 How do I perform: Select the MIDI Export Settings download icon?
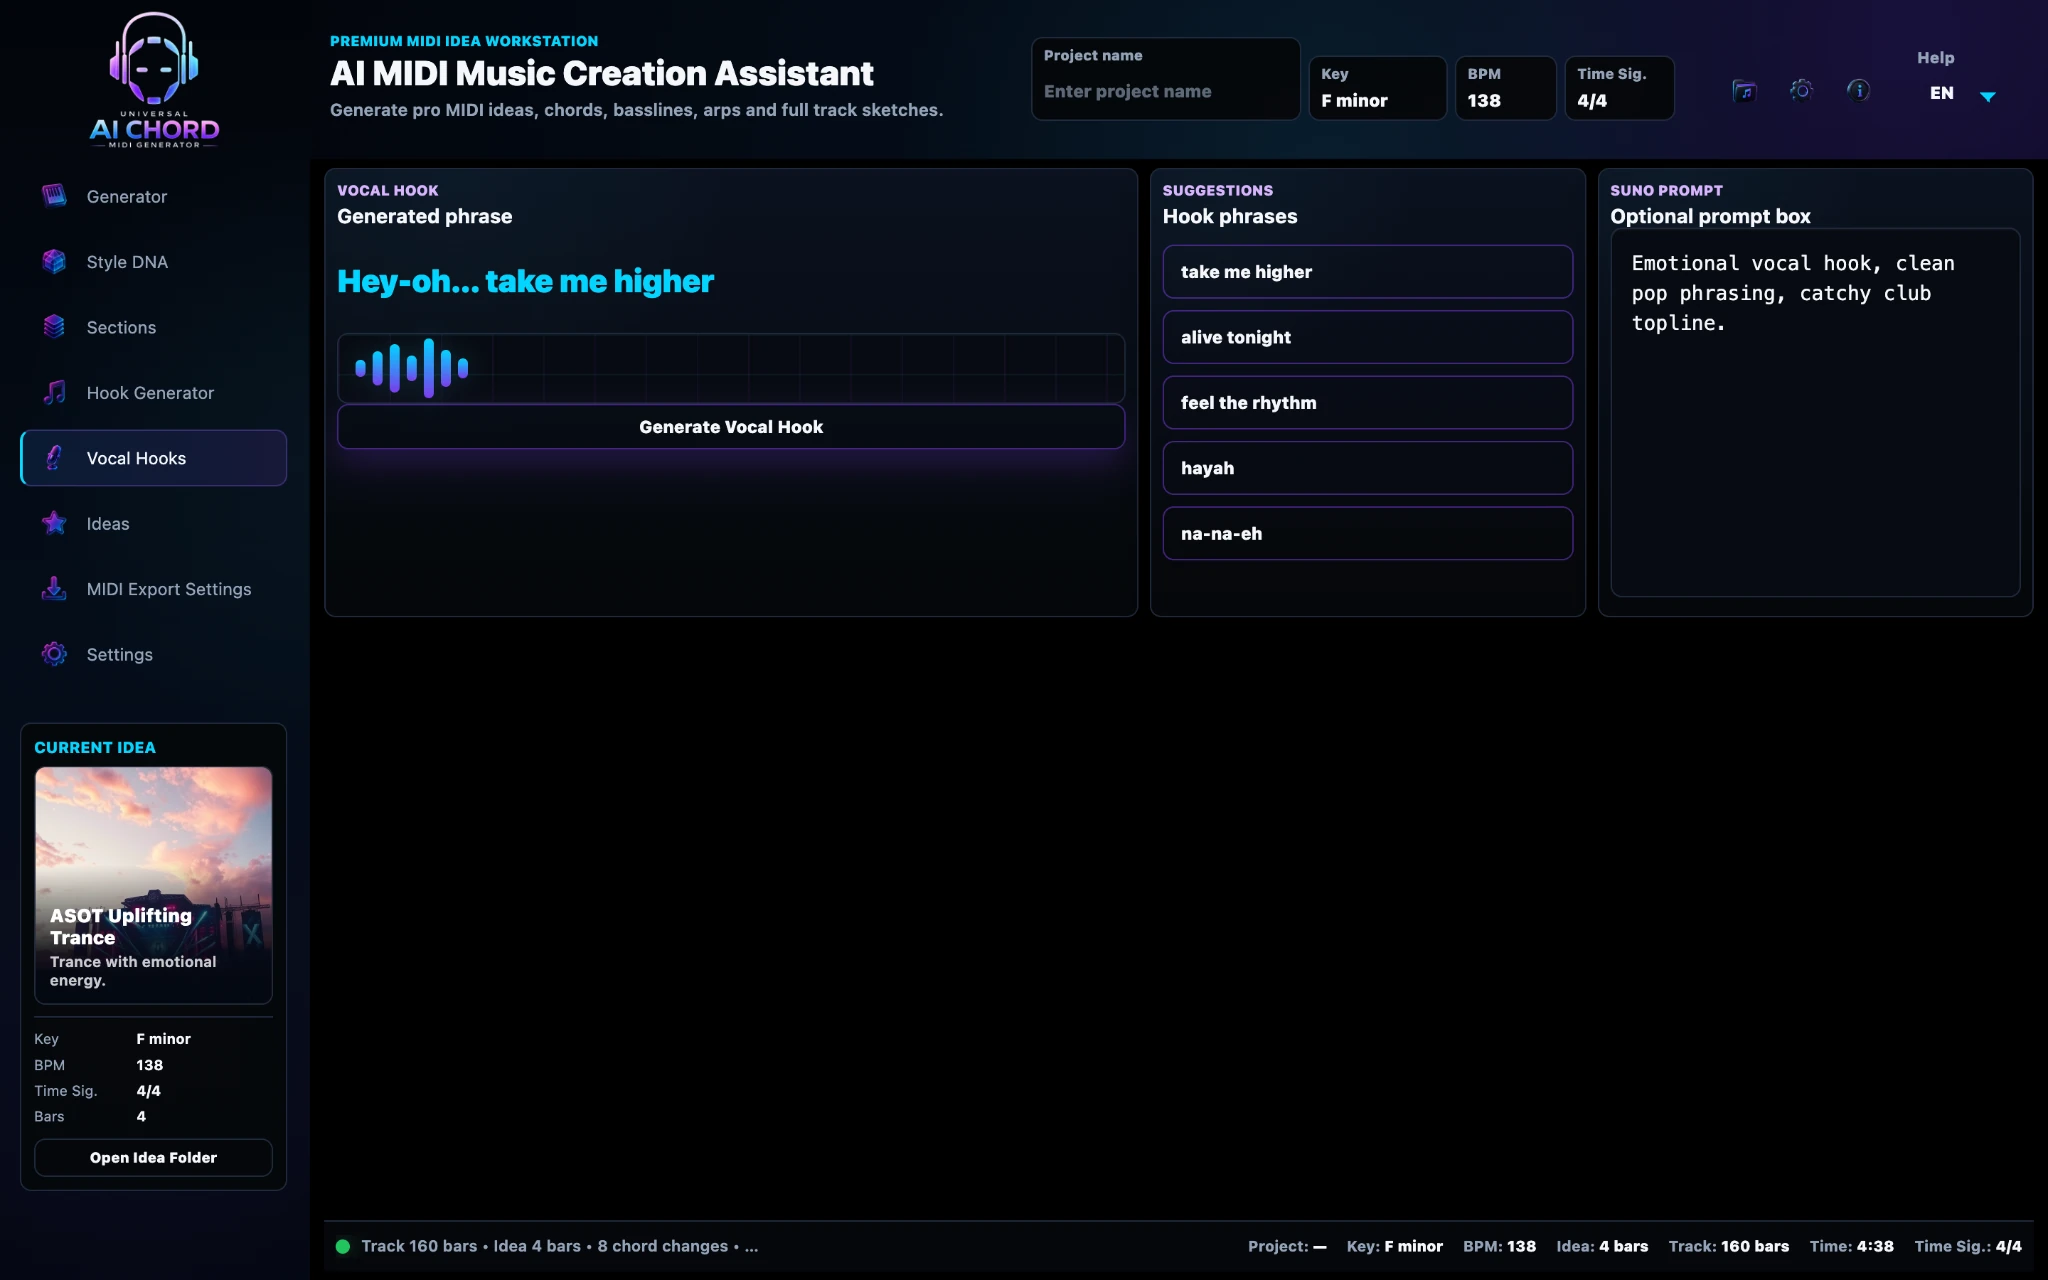coord(54,588)
